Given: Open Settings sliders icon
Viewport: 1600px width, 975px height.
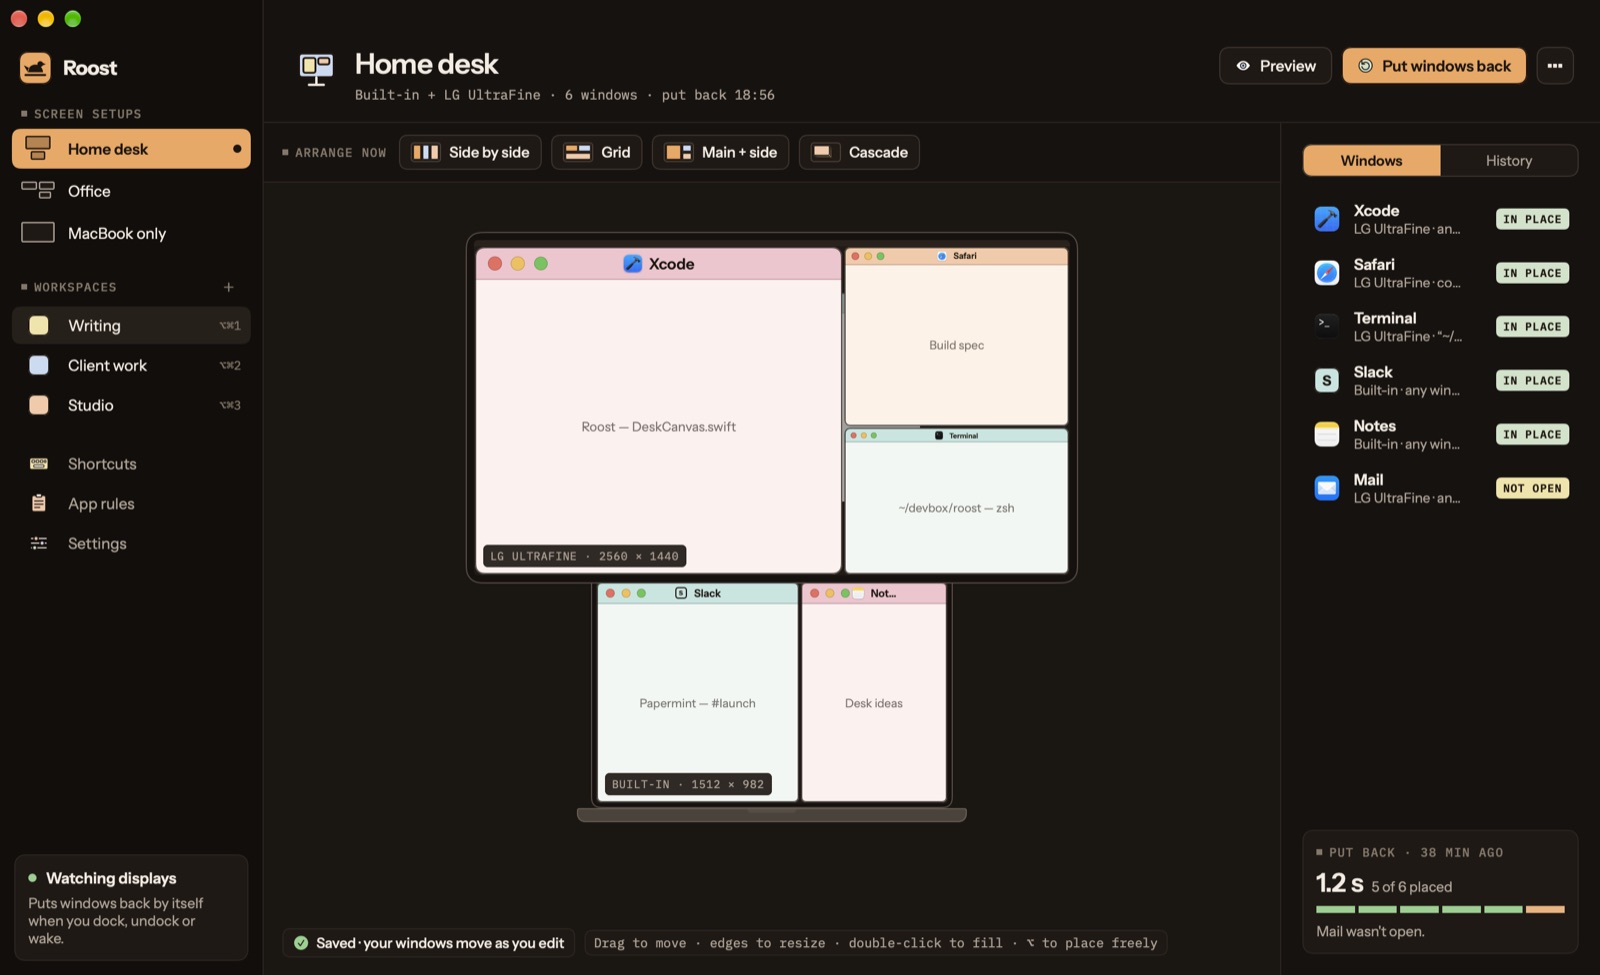Looking at the screenshot, I should click(x=39, y=543).
